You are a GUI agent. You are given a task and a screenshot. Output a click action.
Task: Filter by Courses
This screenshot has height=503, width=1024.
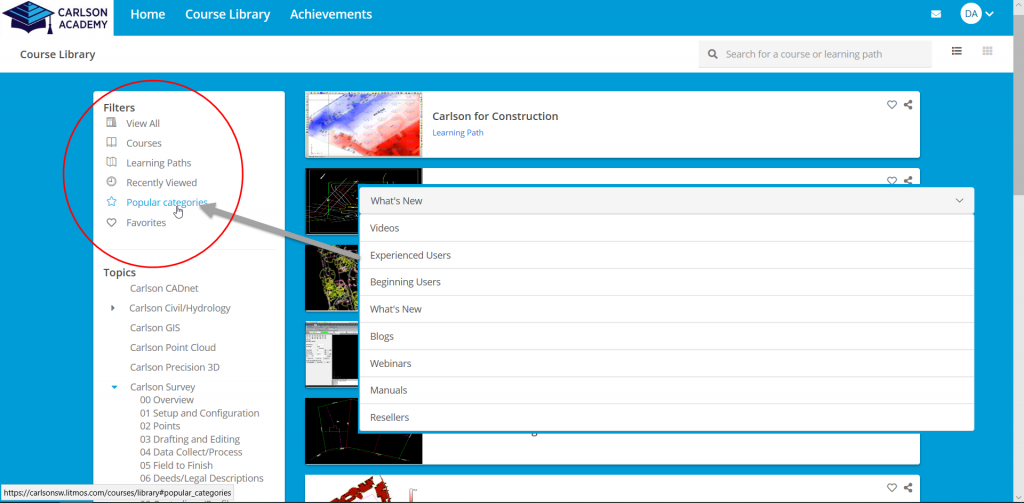pos(144,143)
